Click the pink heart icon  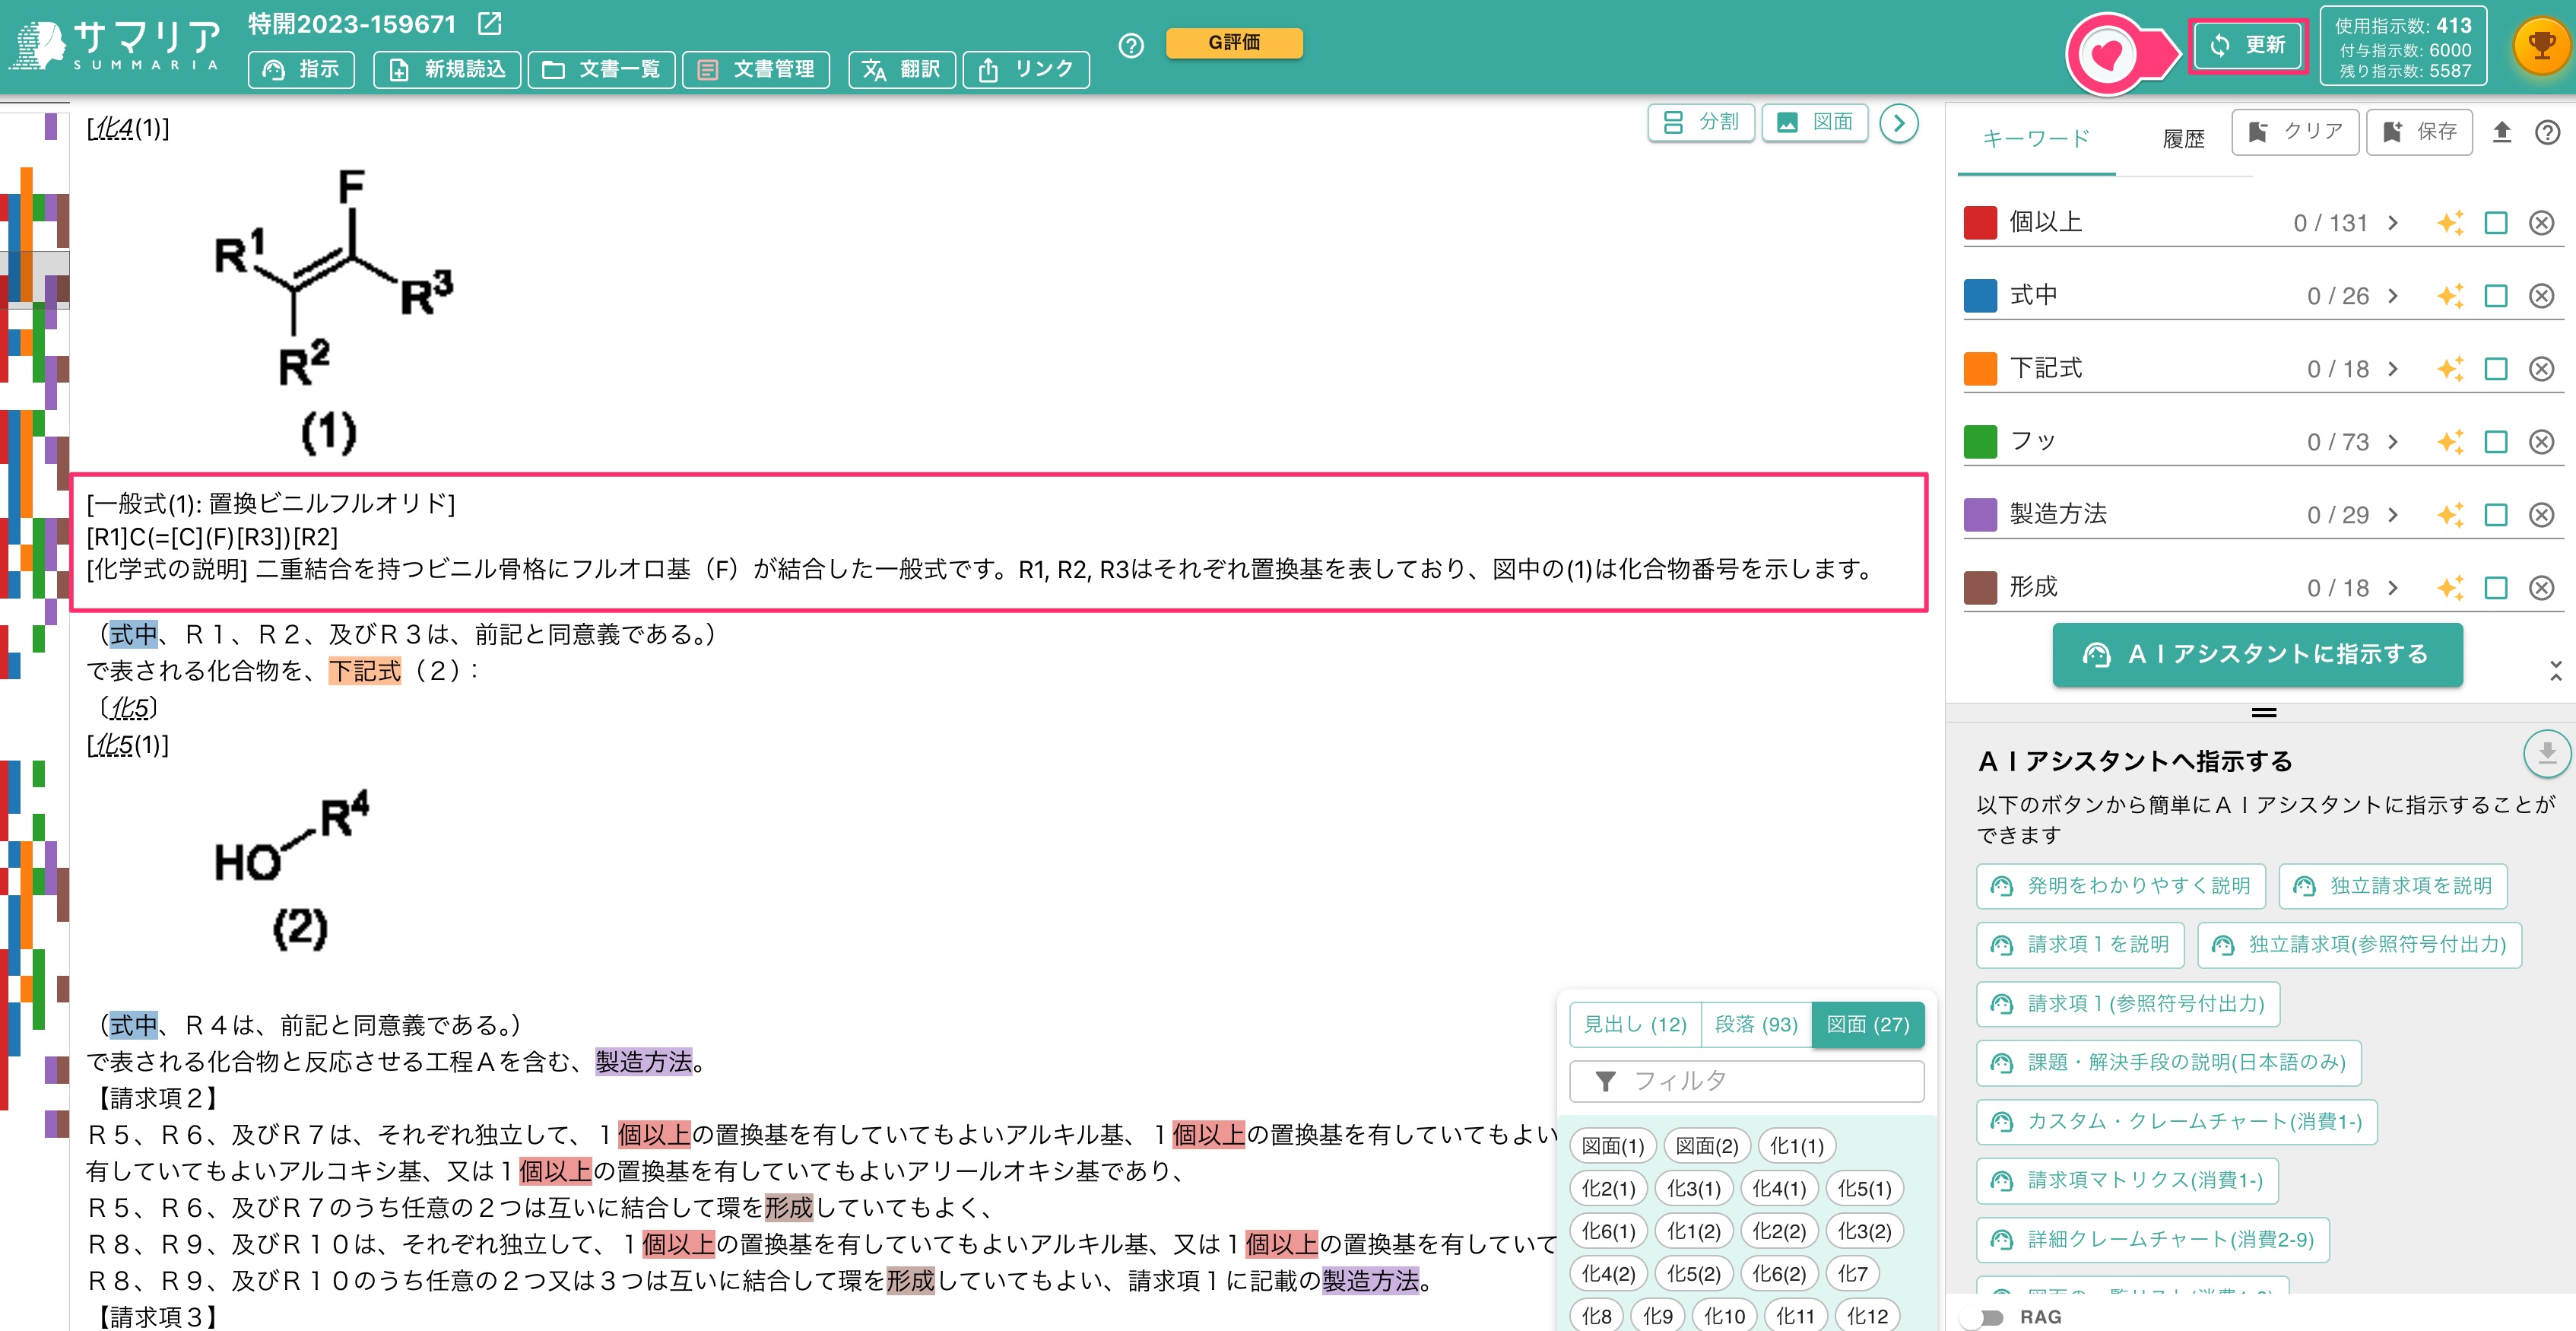tap(2108, 53)
